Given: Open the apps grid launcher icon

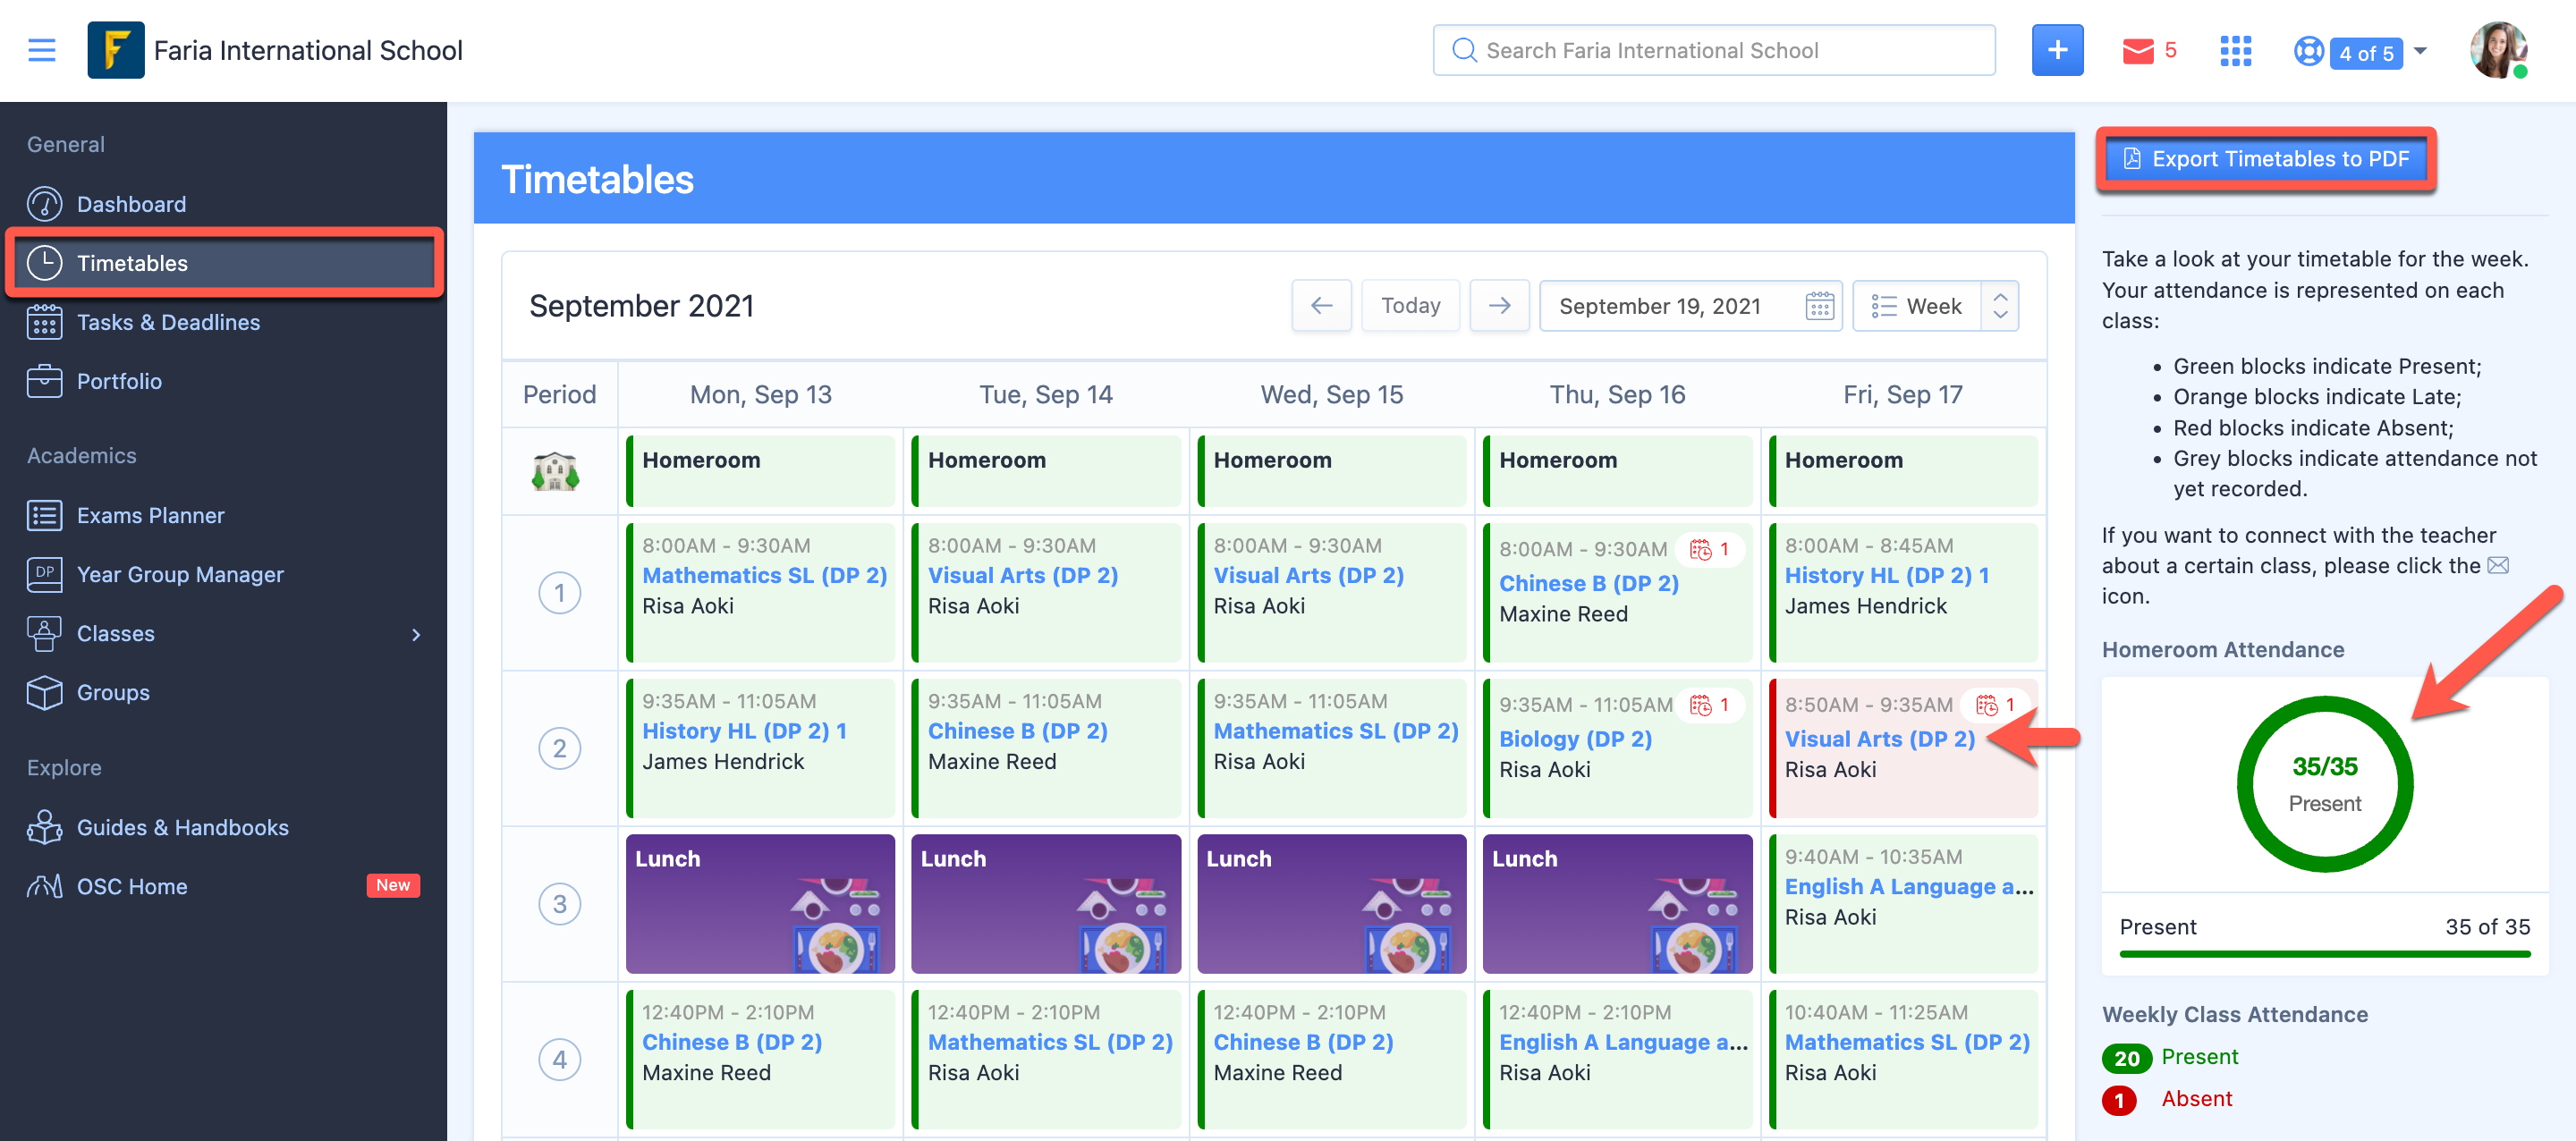Looking at the screenshot, I should pyautogui.click(x=2235, y=51).
